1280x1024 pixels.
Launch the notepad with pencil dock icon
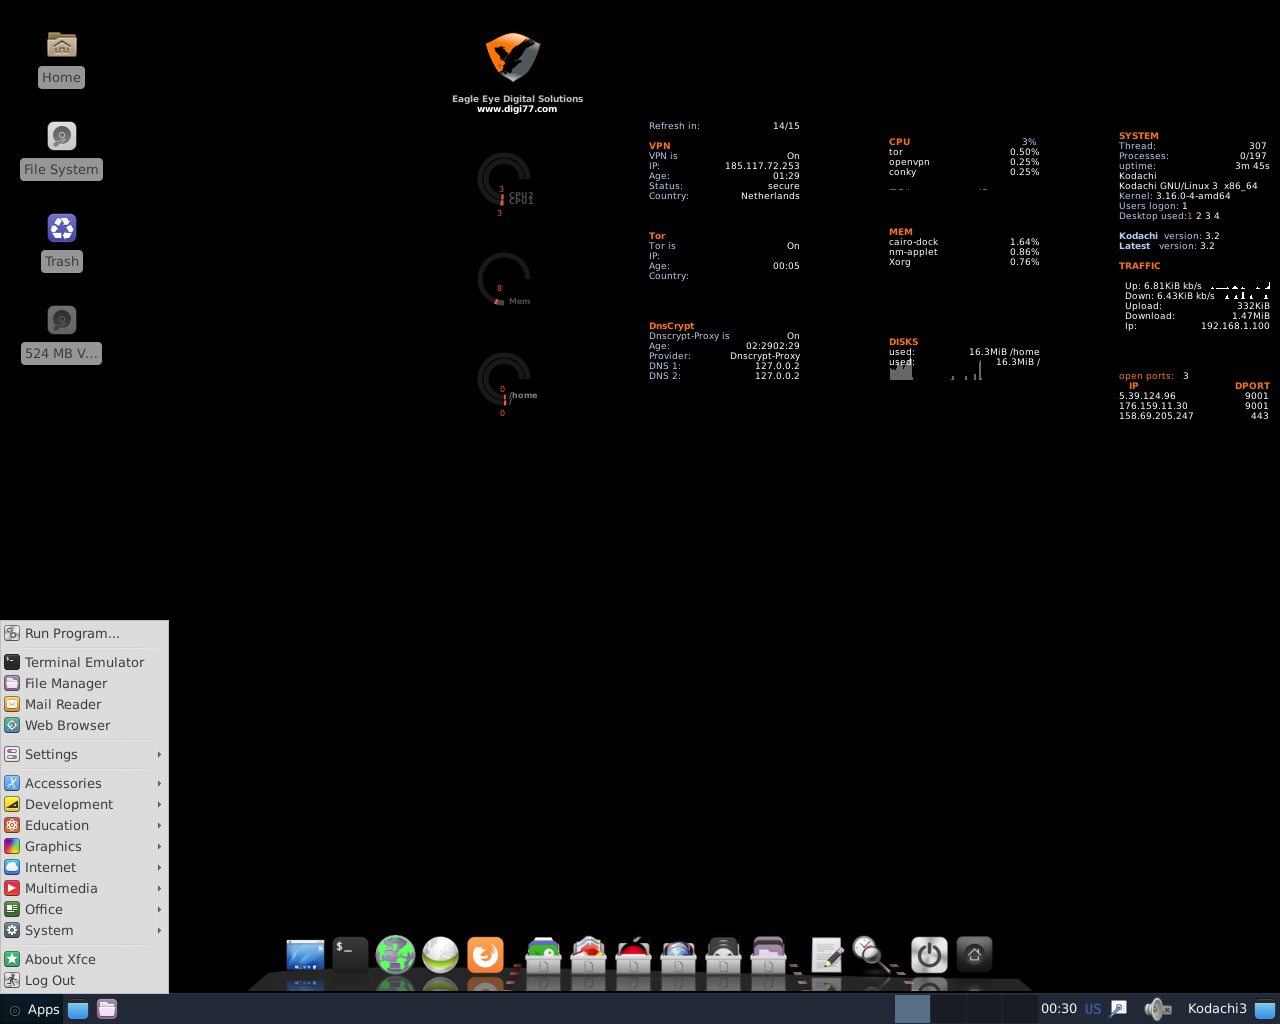(x=827, y=955)
